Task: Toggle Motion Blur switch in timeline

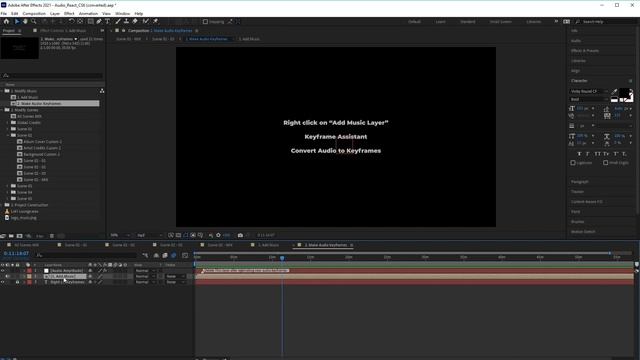Action: tap(174, 255)
